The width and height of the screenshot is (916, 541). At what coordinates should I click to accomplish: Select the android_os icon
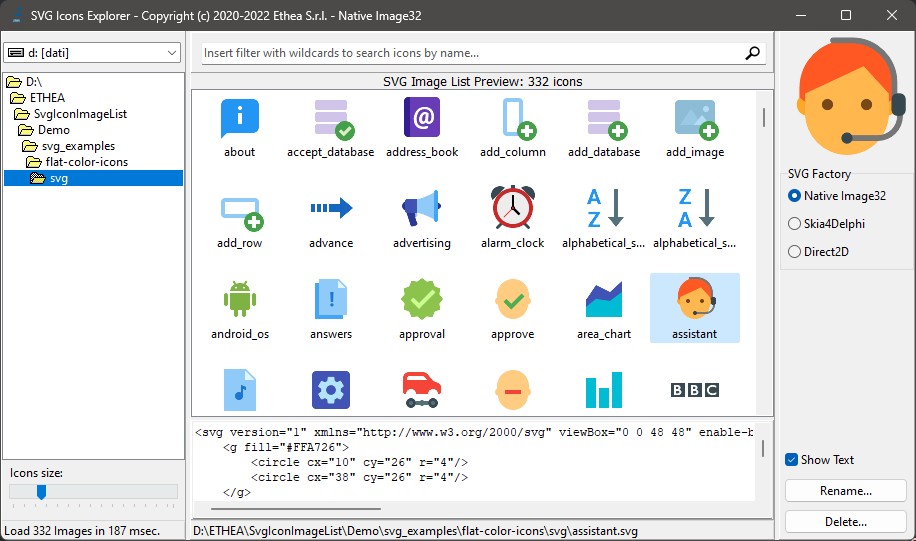240,299
